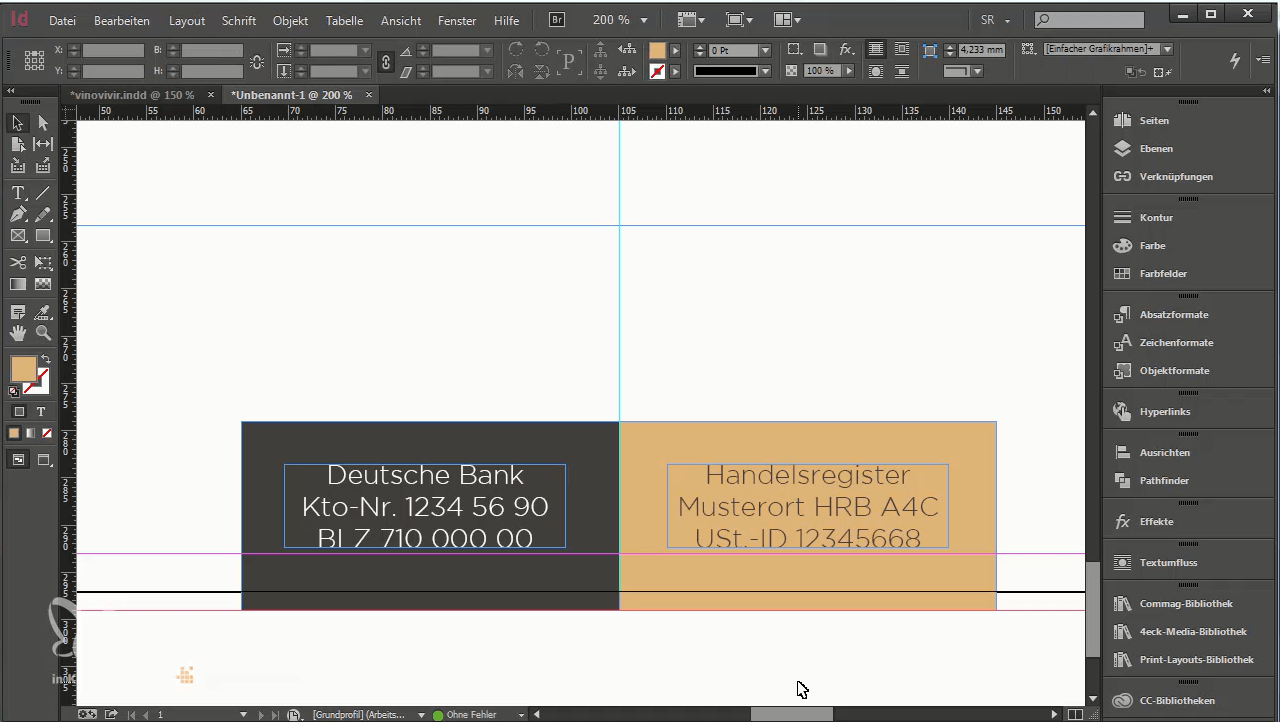Select the Pen tool
This screenshot has height=722, width=1280.
(x=18, y=215)
